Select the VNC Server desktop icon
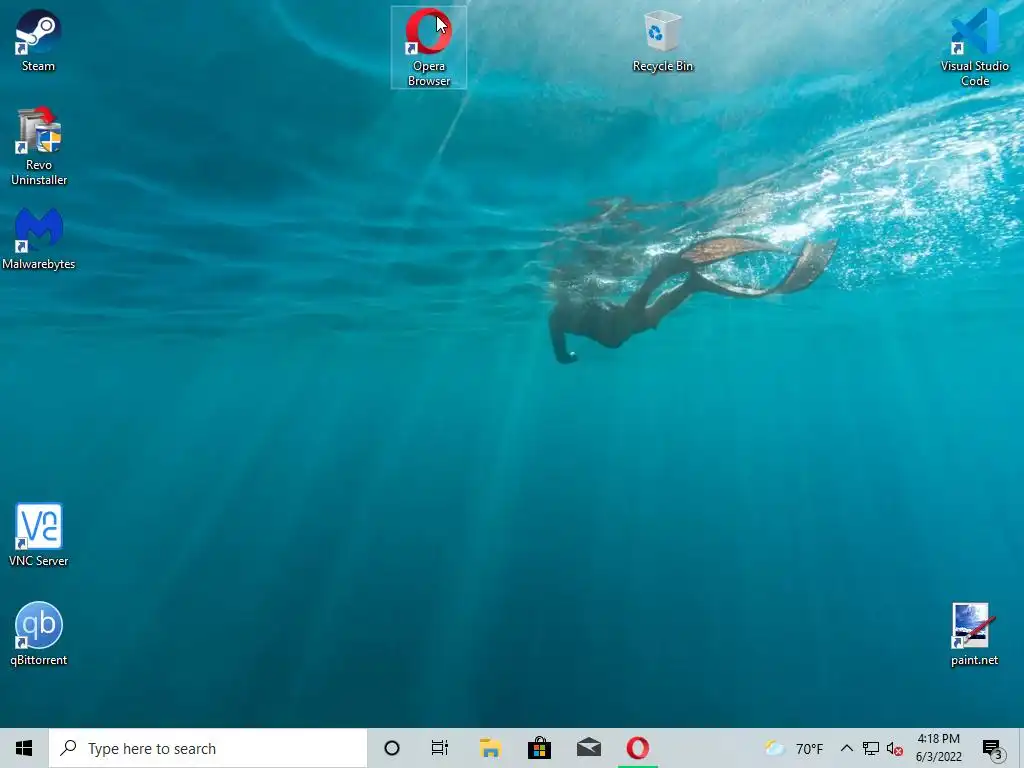 click(39, 534)
